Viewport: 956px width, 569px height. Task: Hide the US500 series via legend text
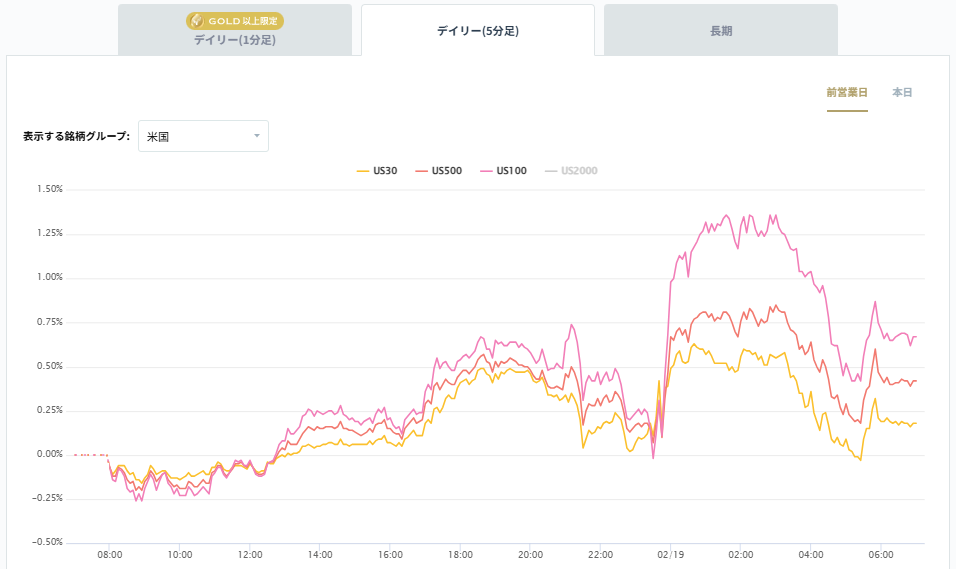tap(446, 171)
